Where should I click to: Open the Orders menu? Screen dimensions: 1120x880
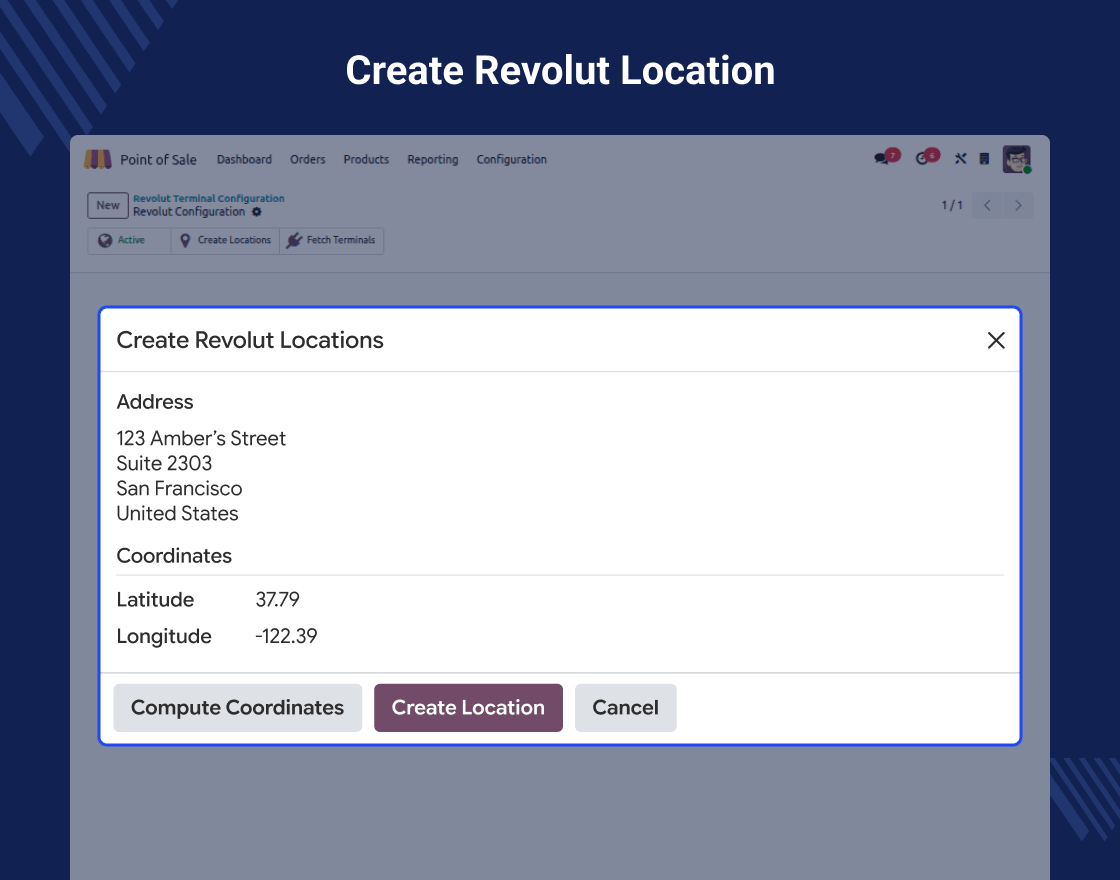click(308, 159)
